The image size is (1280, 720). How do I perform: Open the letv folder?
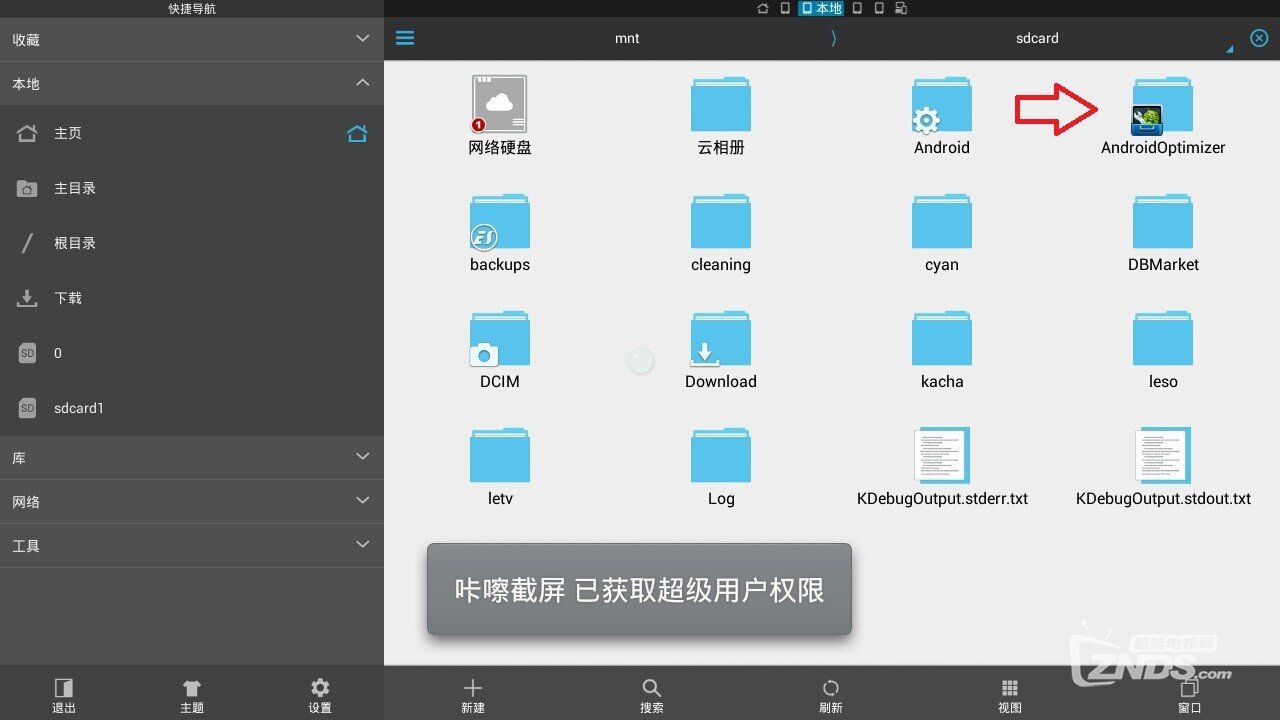500,455
